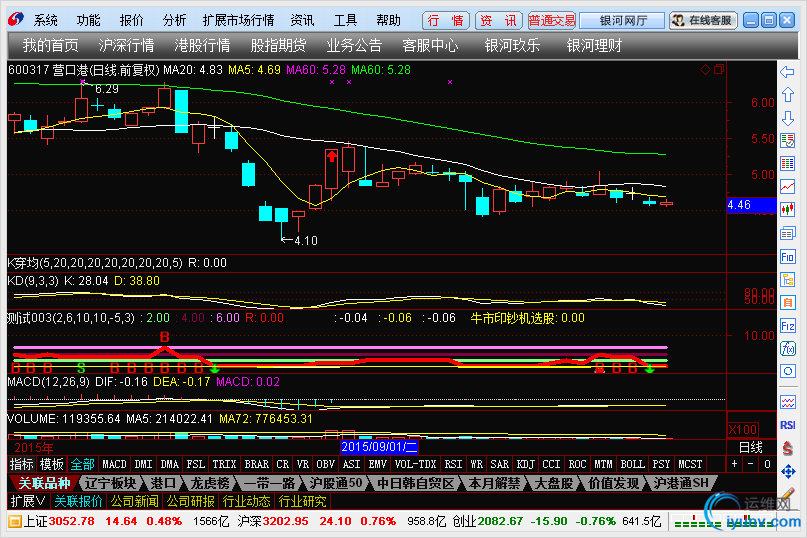
Task: Open 银河理财 tab
Action: pyautogui.click(x=594, y=45)
